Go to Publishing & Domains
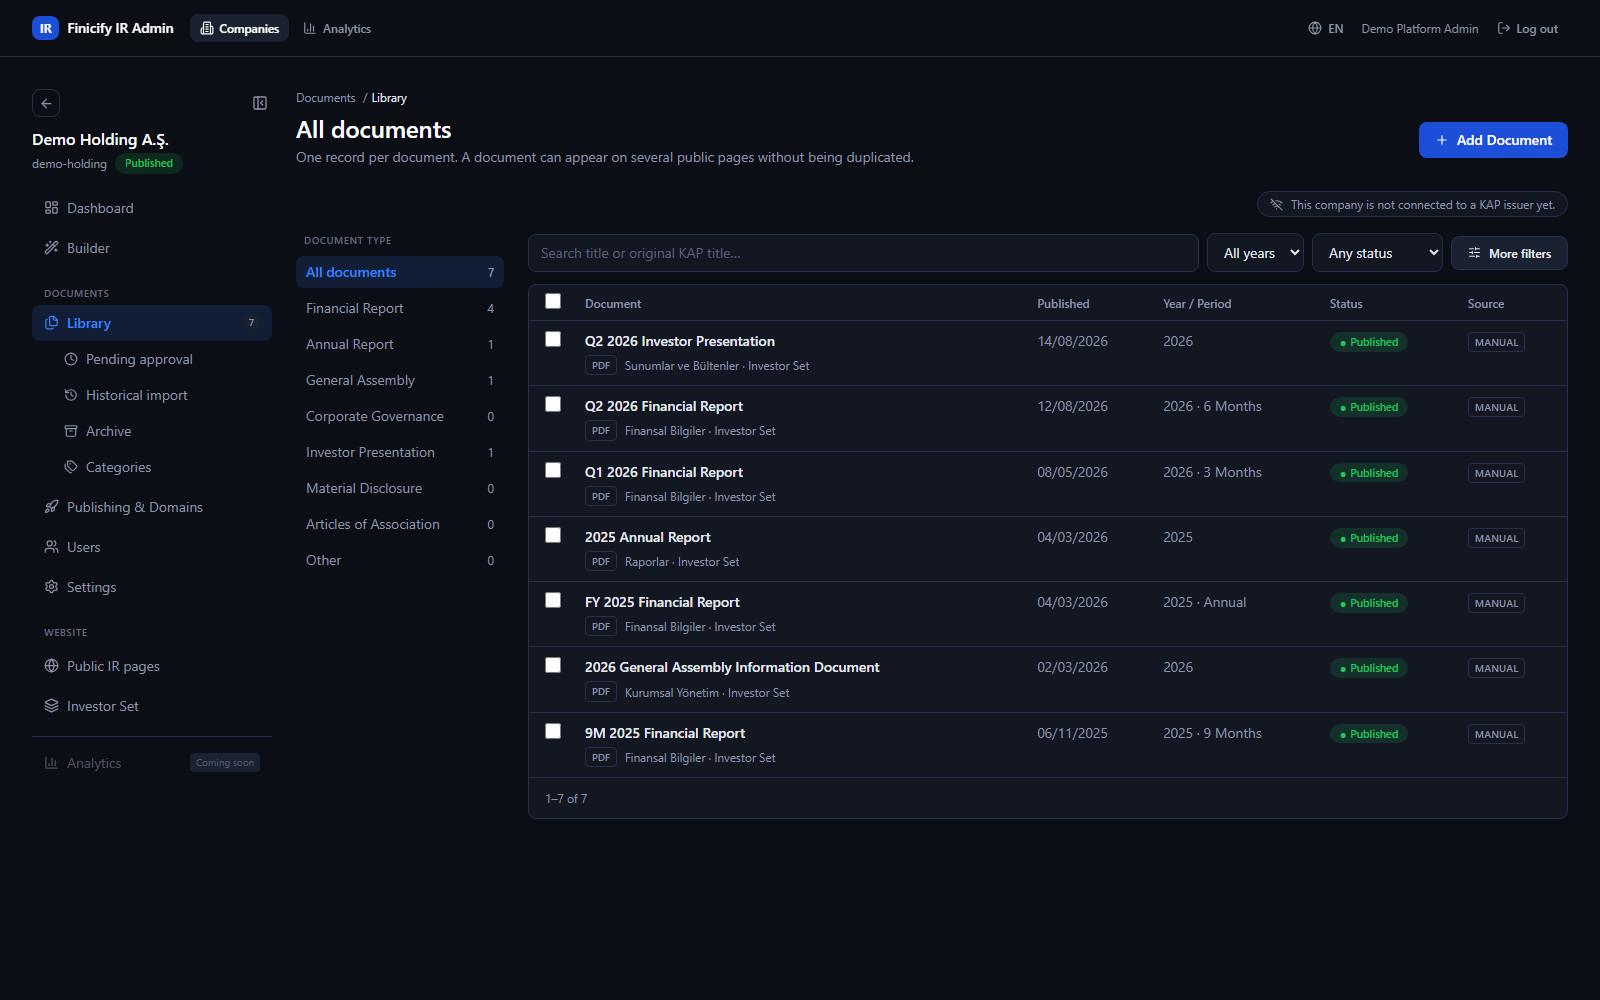The width and height of the screenshot is (1600, 1000). [152, 507]
